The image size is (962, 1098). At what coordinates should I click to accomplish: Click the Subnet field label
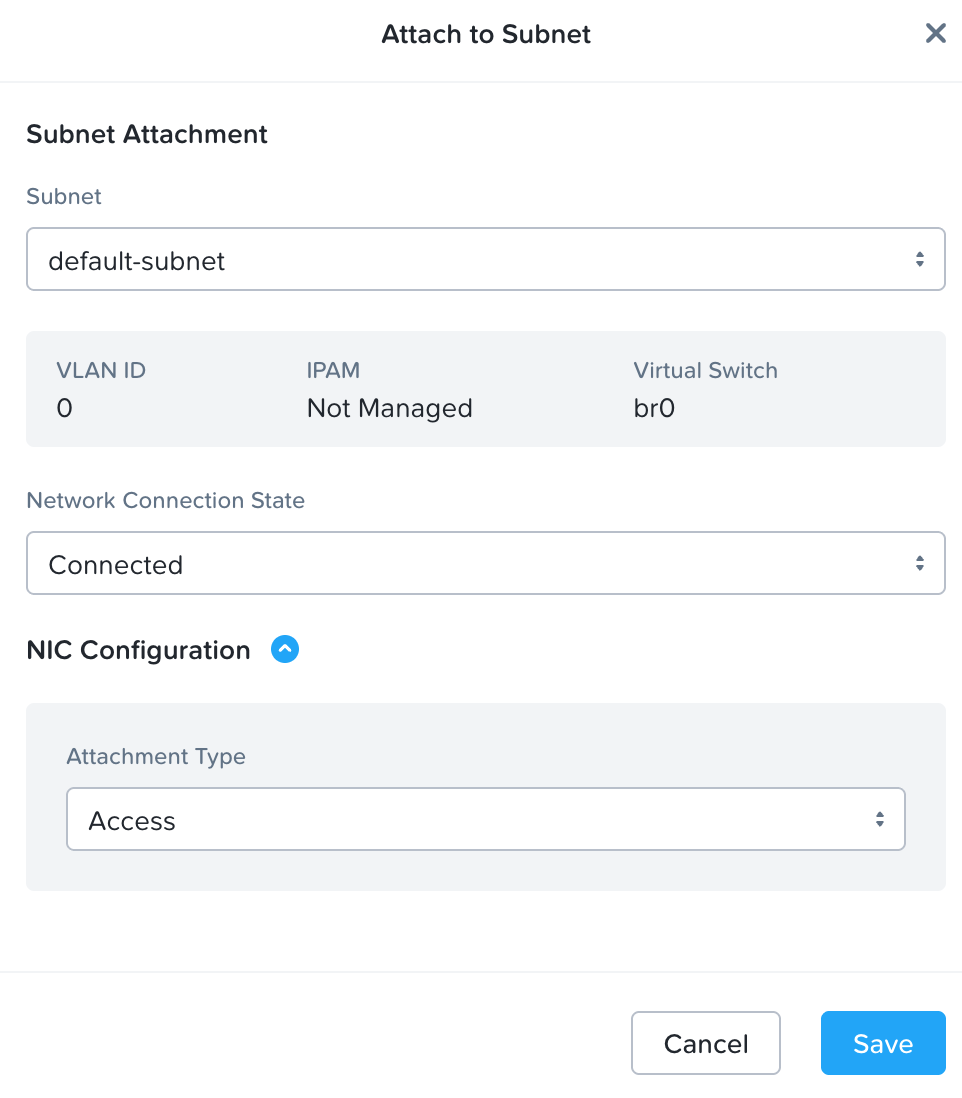click(x=64, y=196)
